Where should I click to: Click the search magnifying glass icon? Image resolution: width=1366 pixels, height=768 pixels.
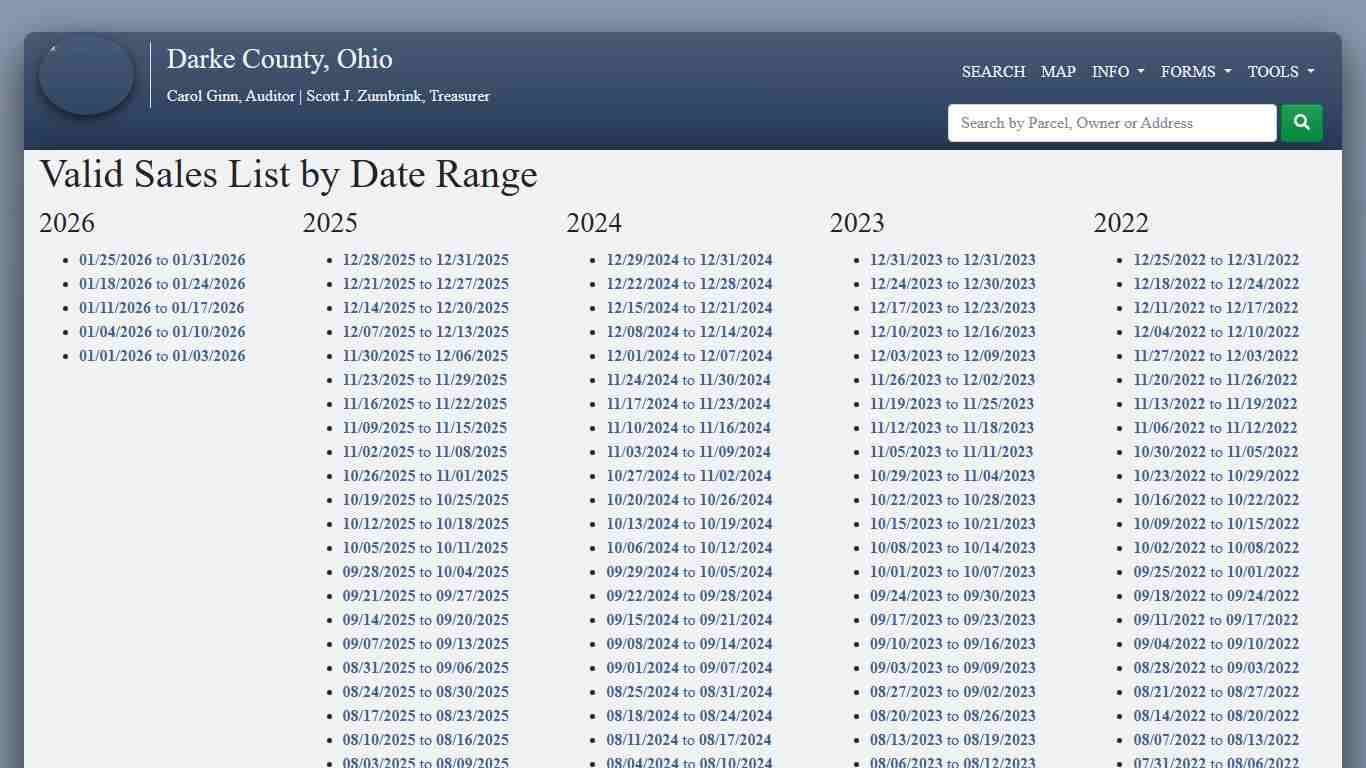click(x=1301, y=122)
